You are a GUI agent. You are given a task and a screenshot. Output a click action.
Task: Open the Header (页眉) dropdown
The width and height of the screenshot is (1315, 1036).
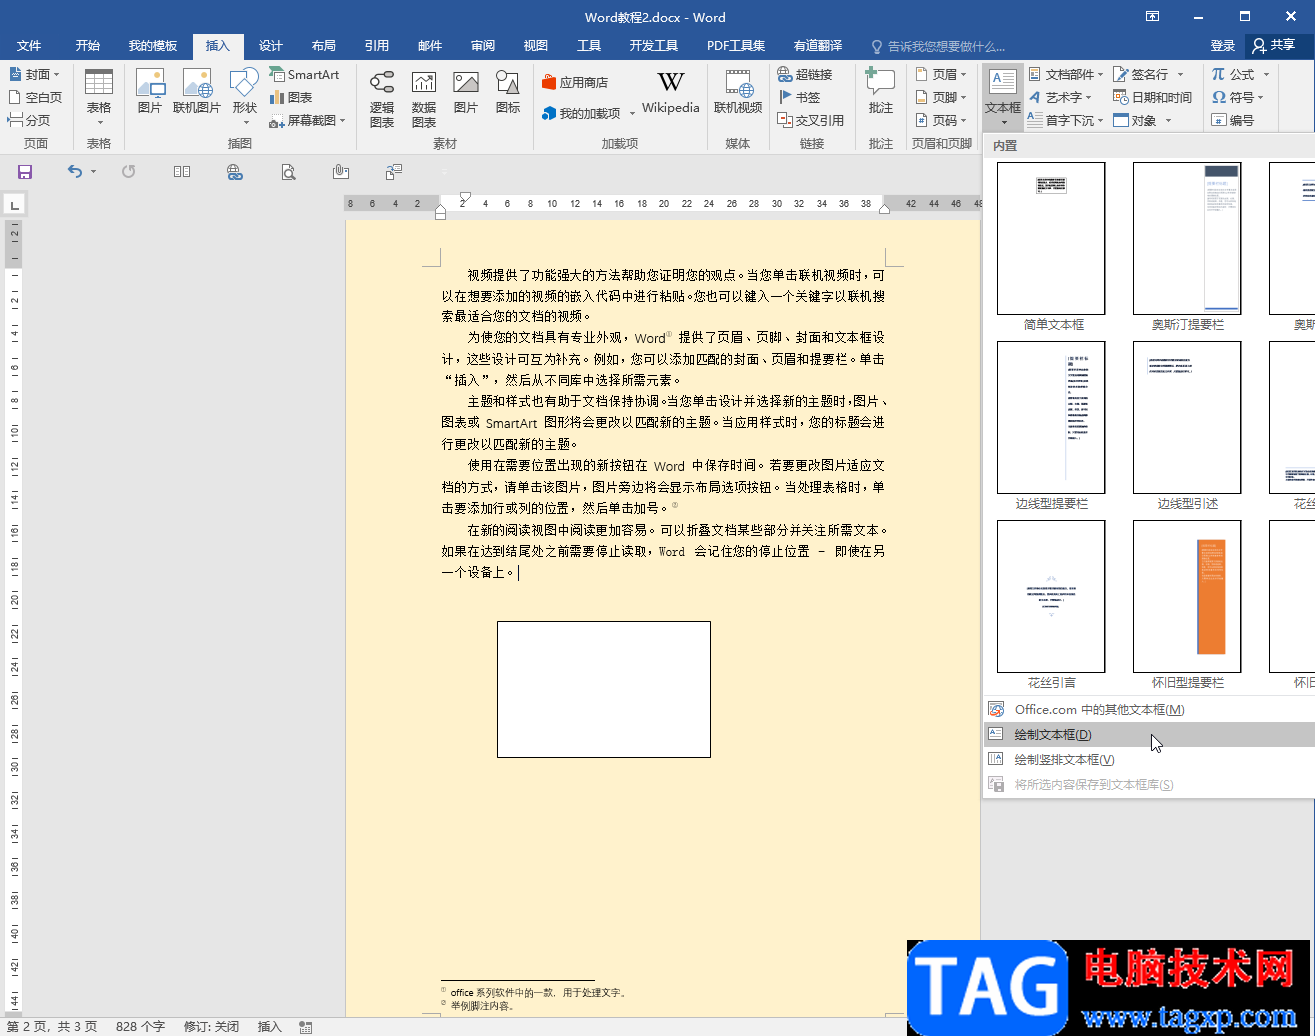941,74
